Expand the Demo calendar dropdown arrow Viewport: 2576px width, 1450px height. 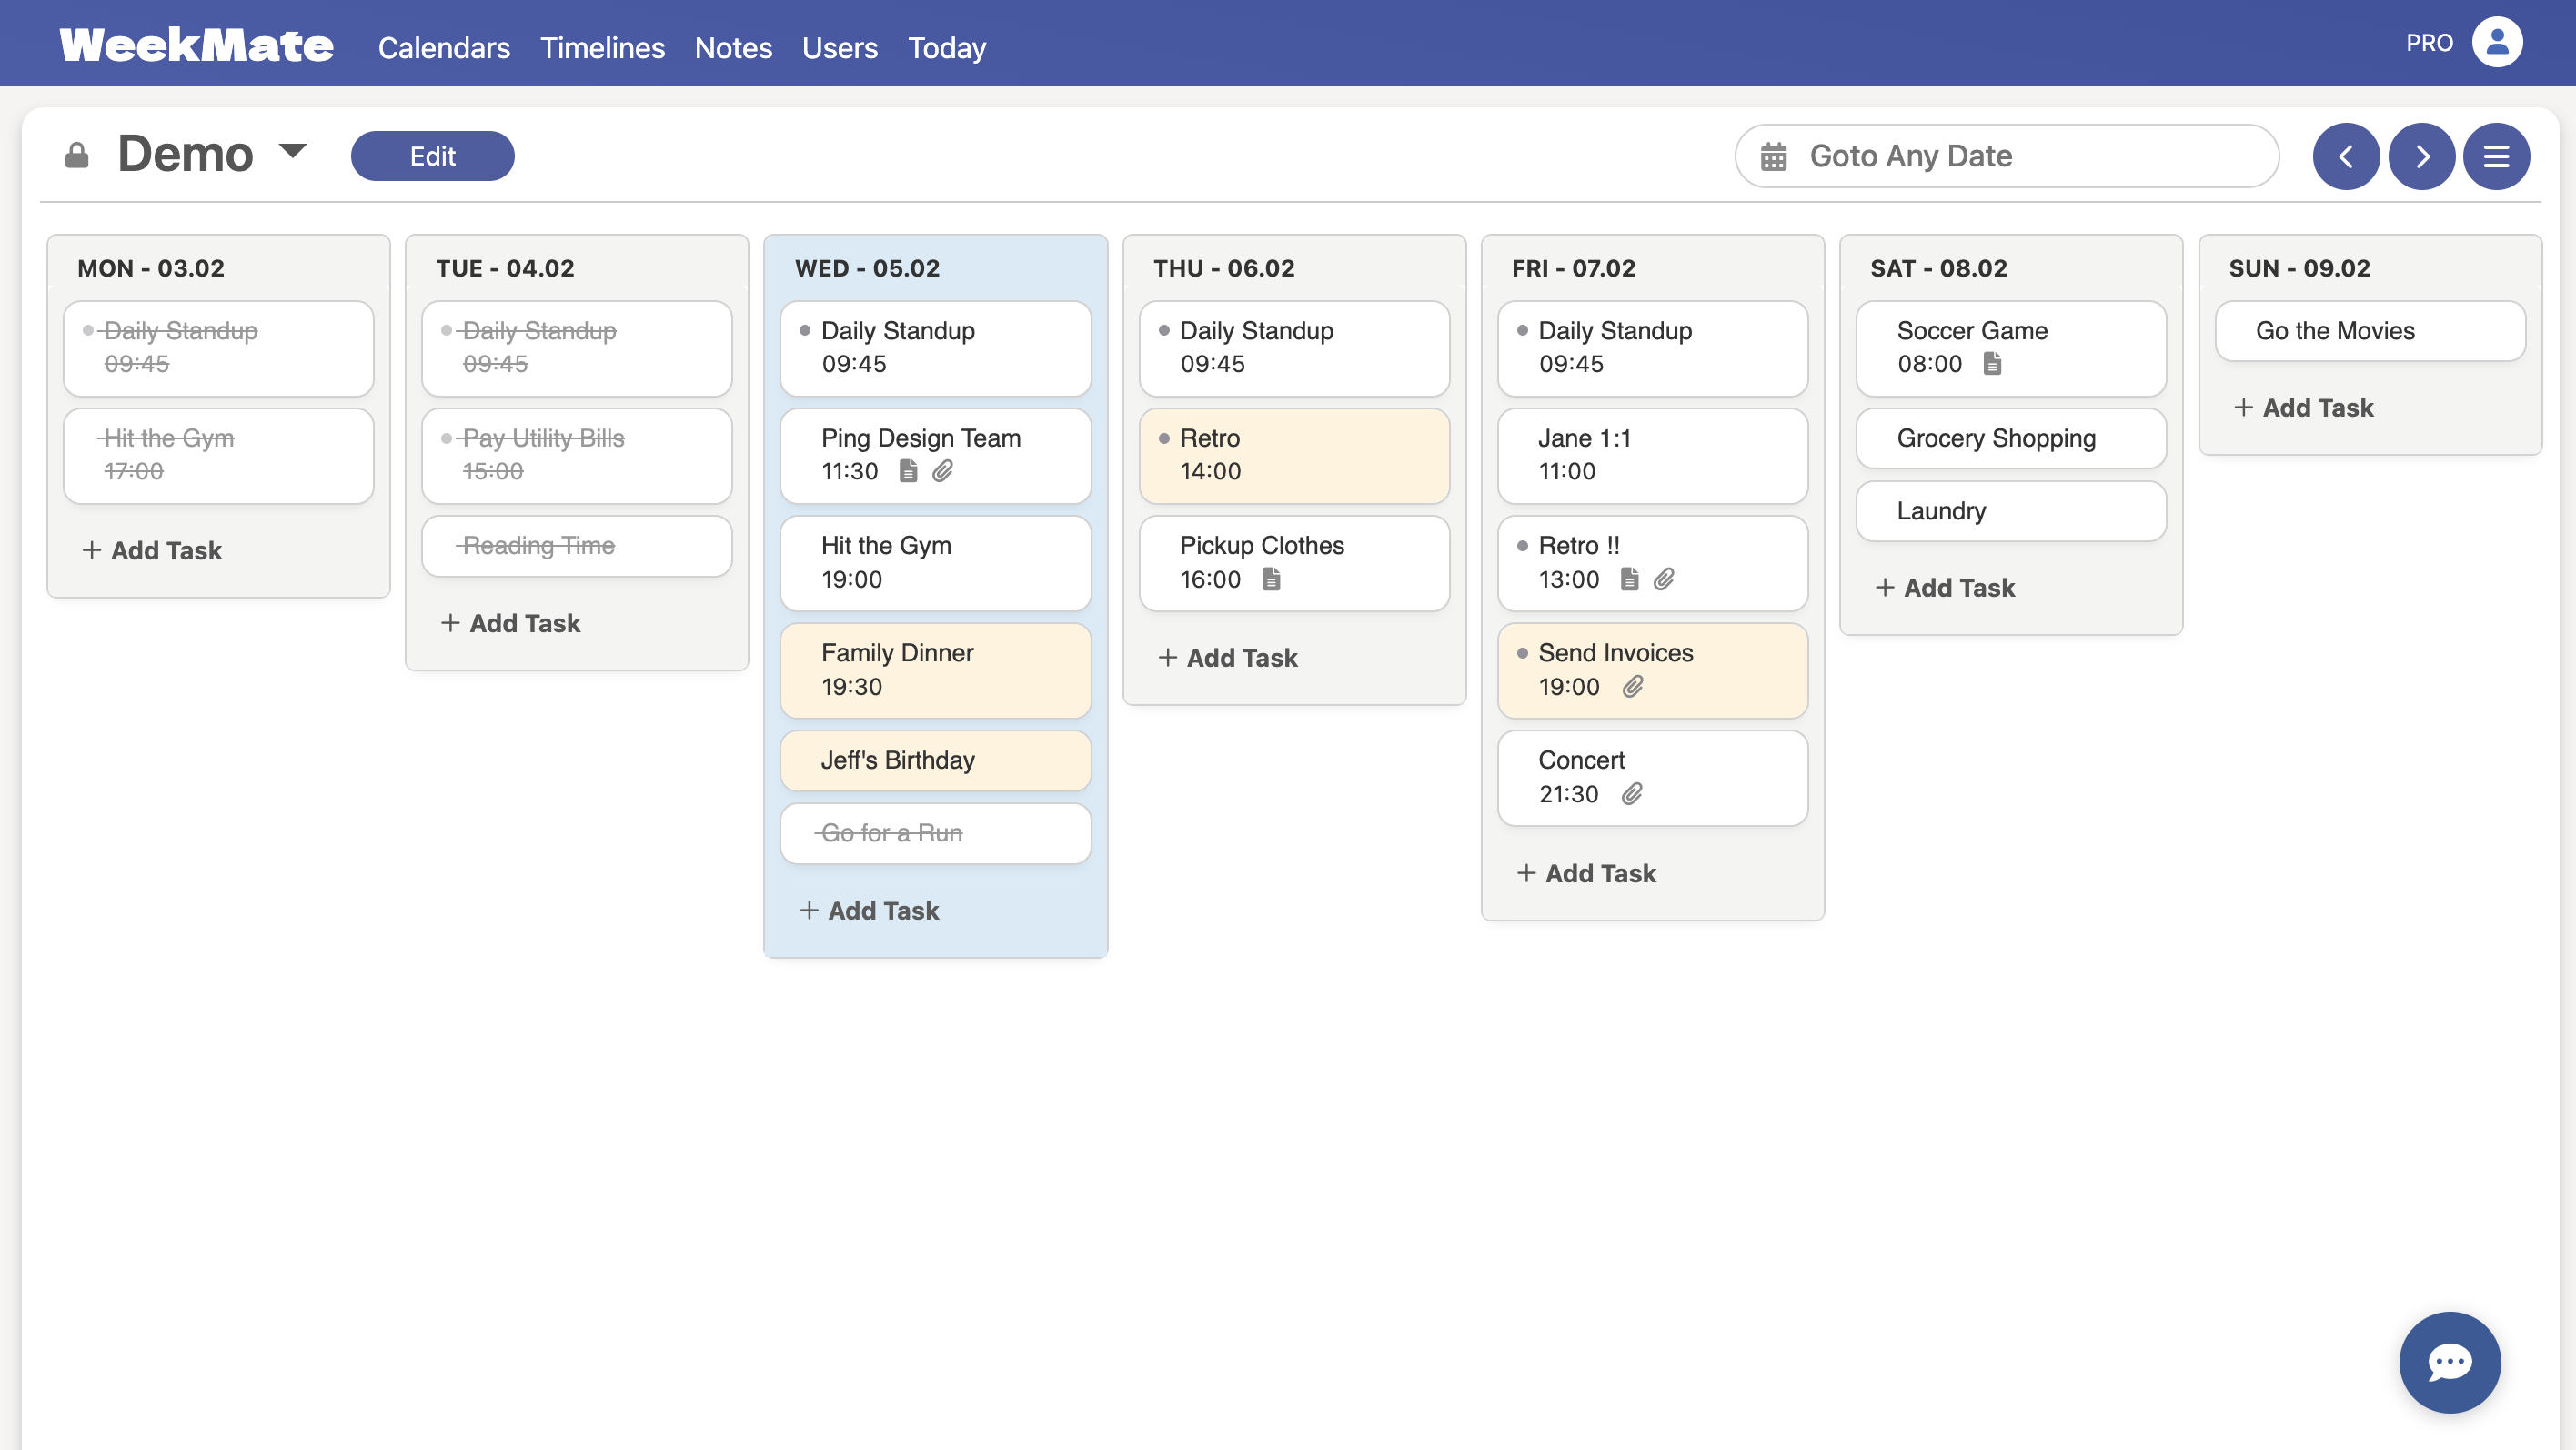click(292, 151)
